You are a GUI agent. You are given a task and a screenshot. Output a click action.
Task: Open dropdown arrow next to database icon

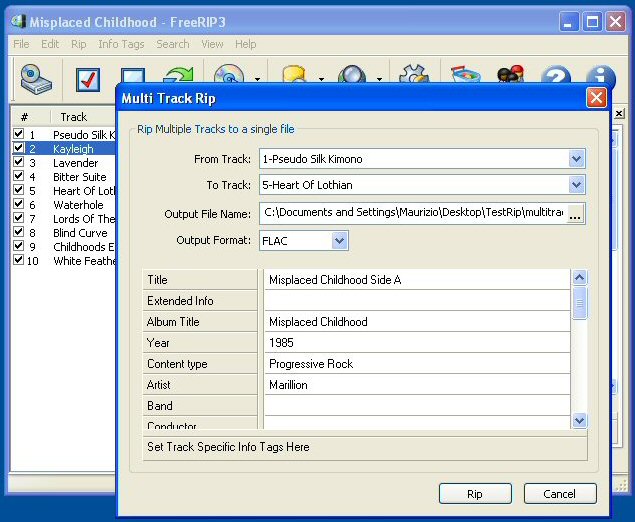(321, 79)
